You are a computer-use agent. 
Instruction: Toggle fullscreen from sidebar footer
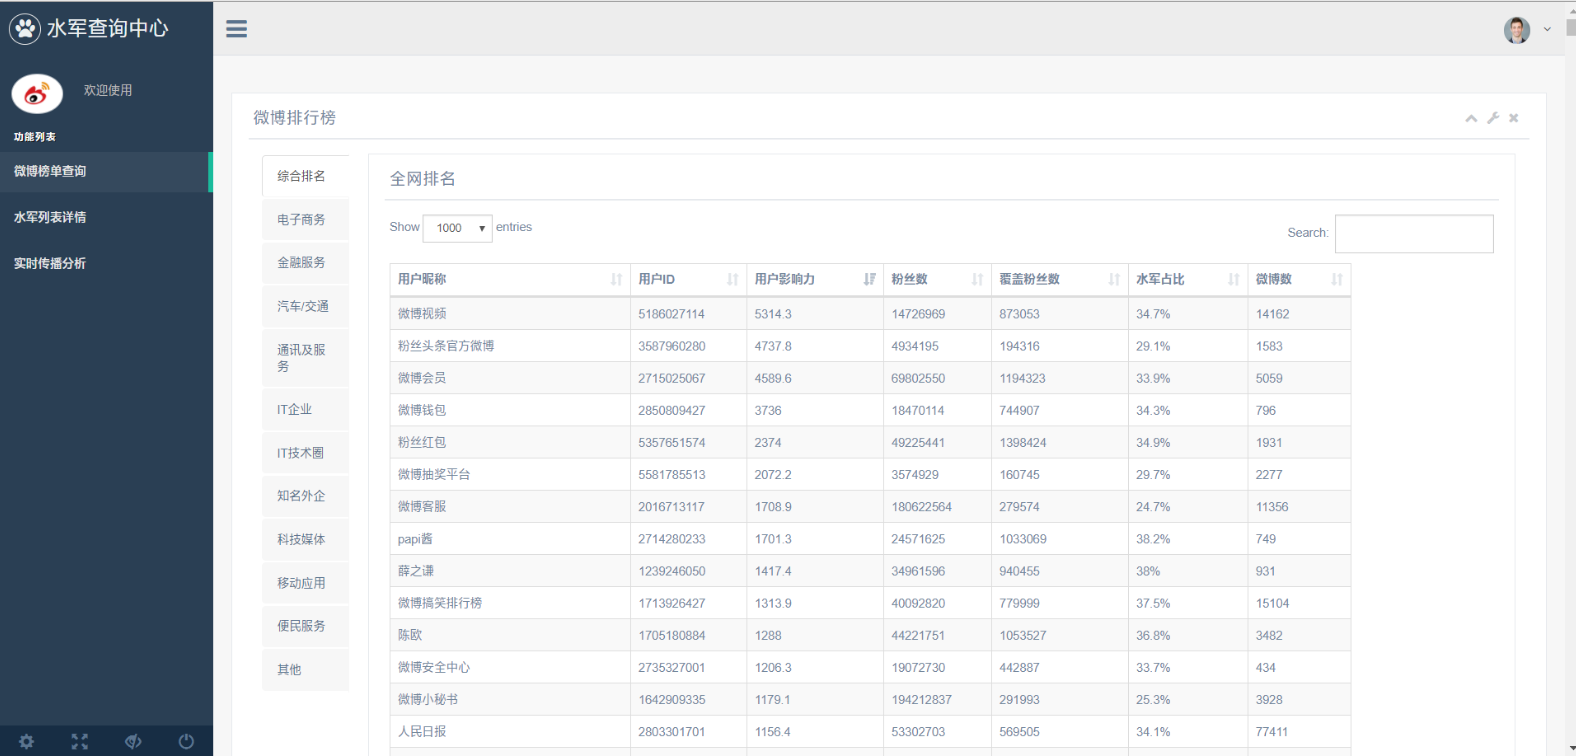(80, 741)
